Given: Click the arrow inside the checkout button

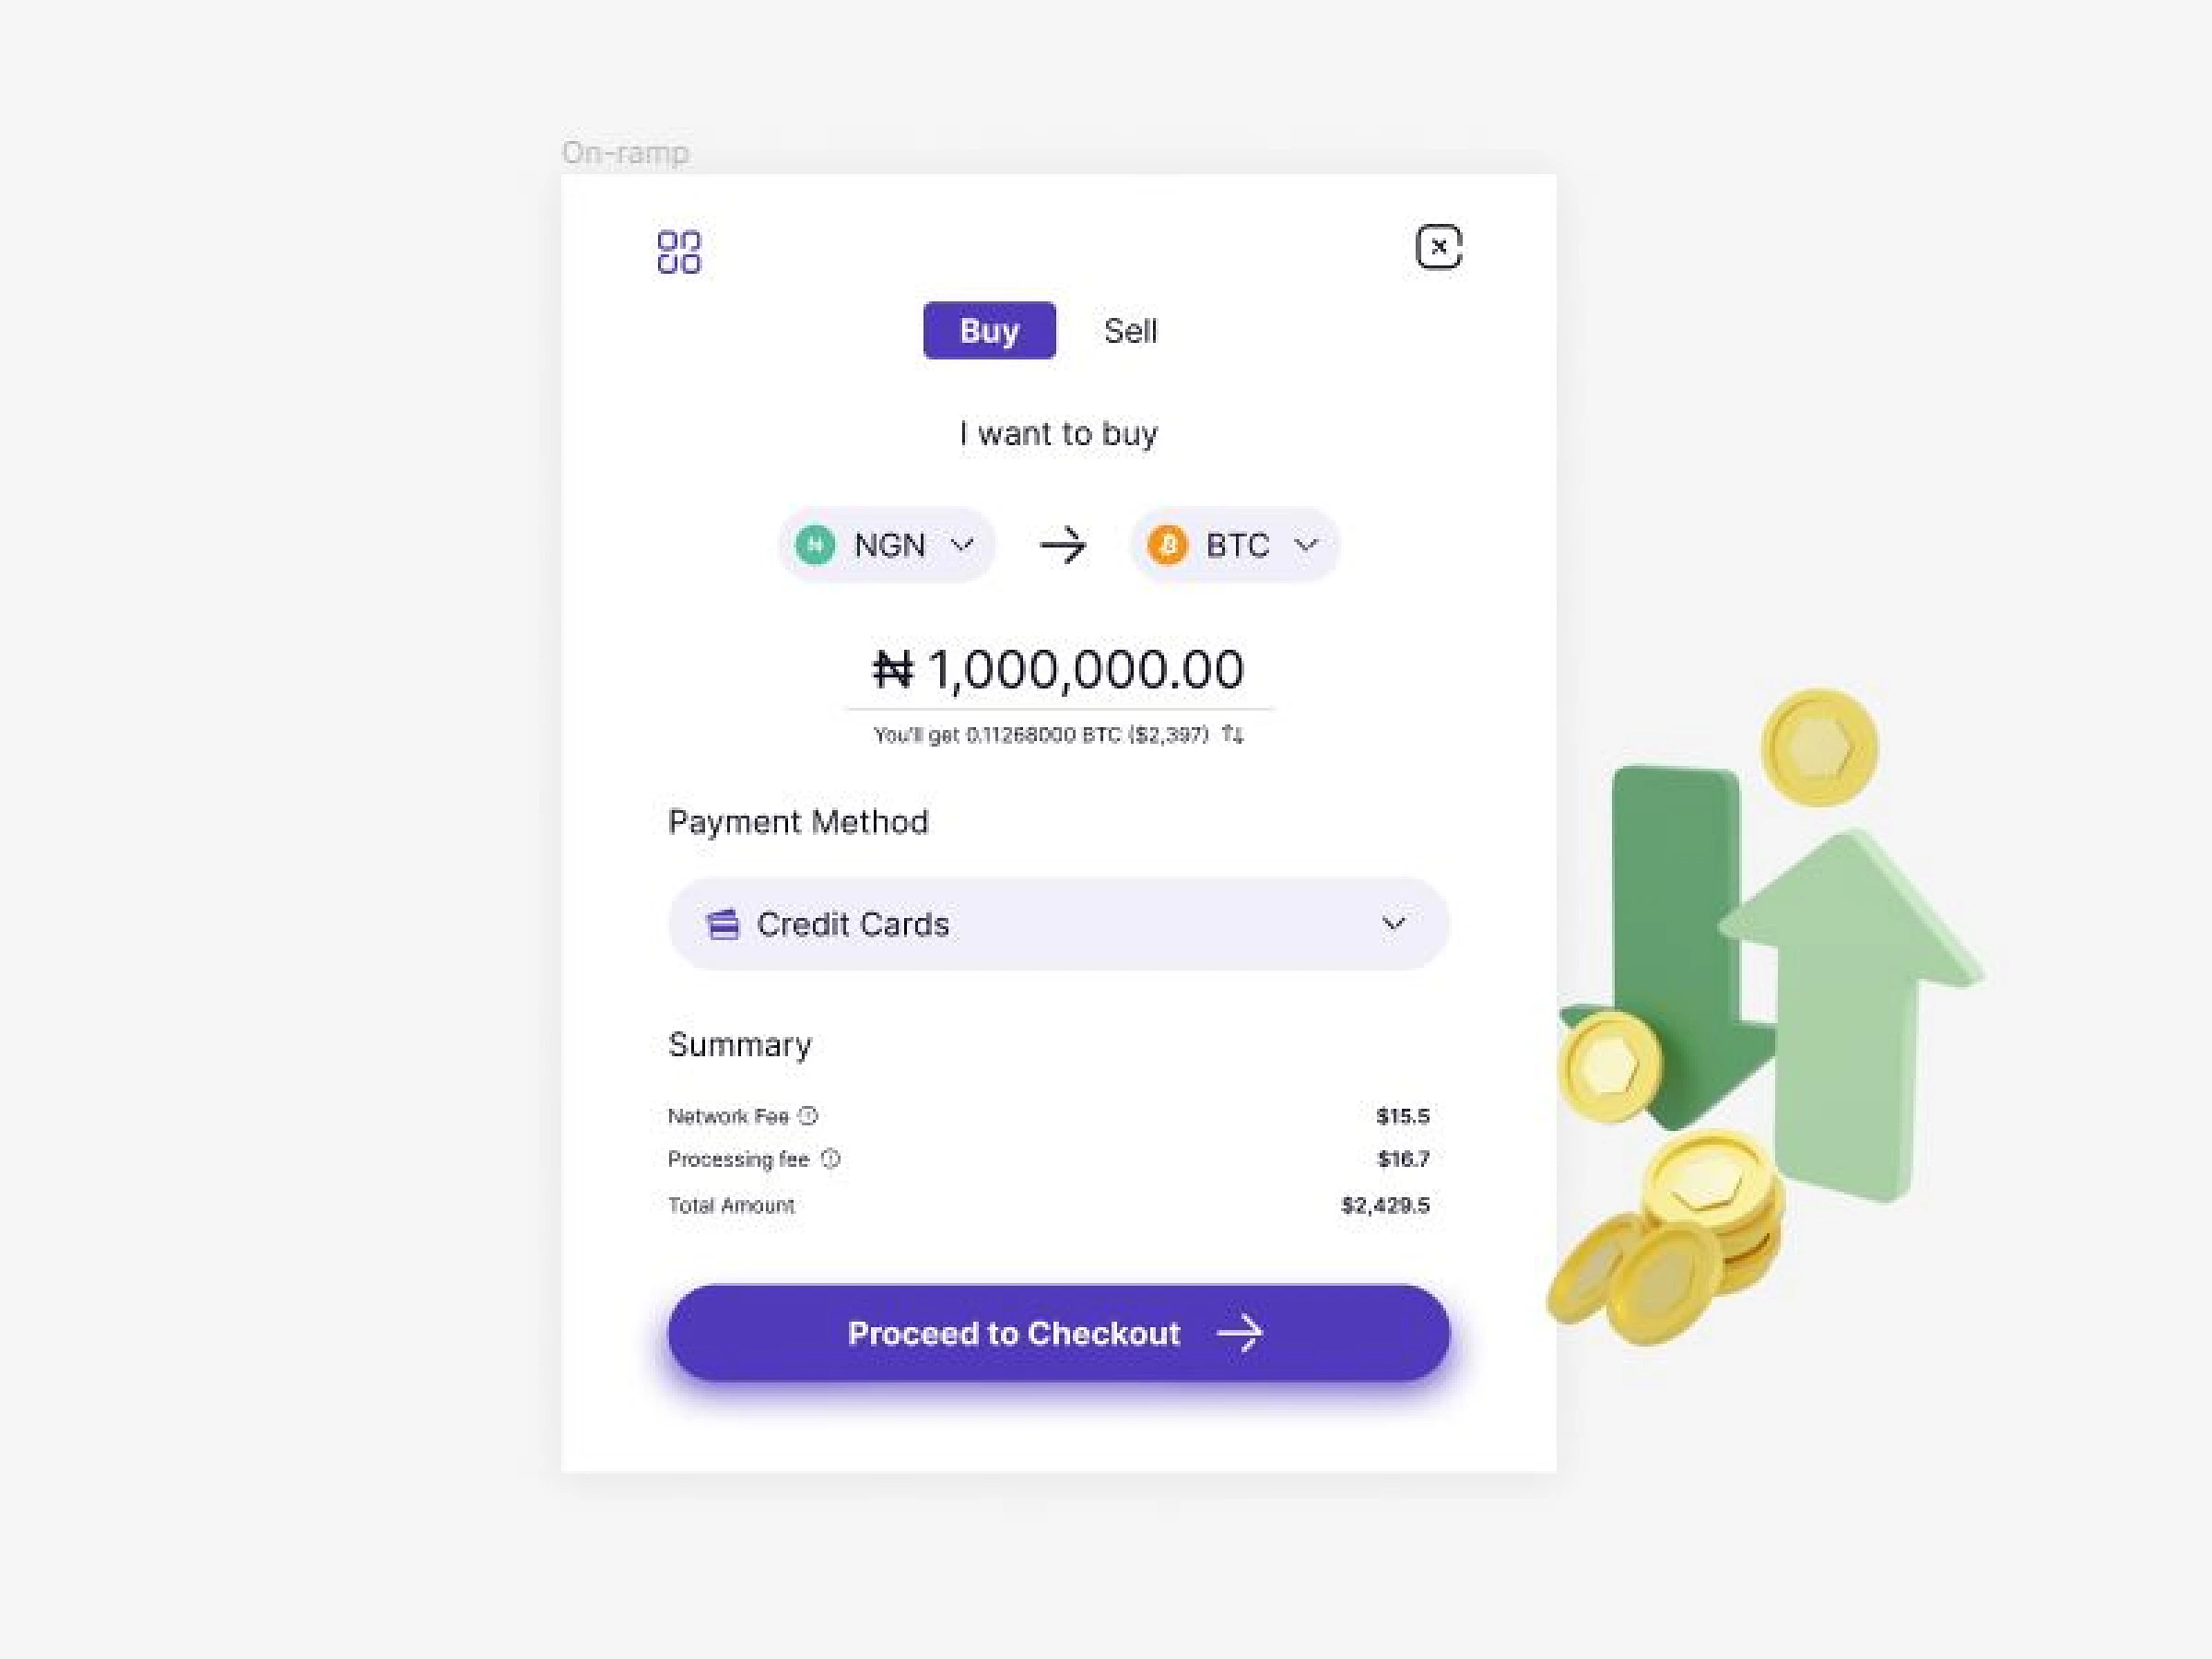Looking at the screenshot, I should (x=1240, y=1333).
